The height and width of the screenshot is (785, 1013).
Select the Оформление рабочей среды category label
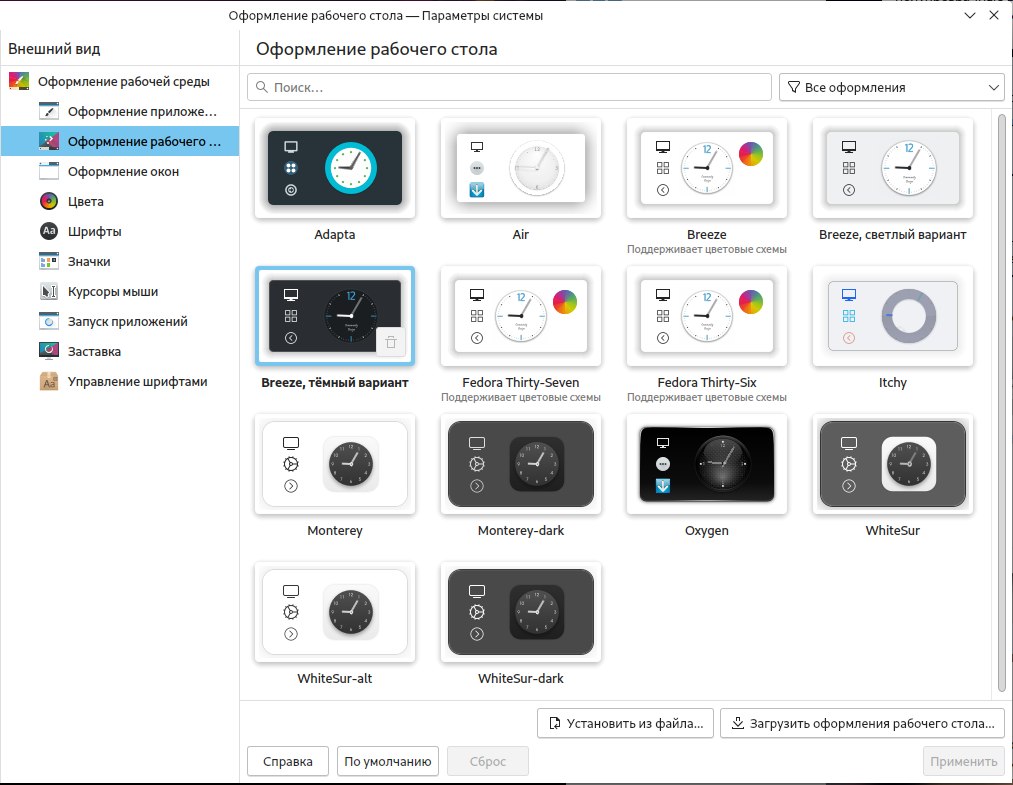click(123, 81)
